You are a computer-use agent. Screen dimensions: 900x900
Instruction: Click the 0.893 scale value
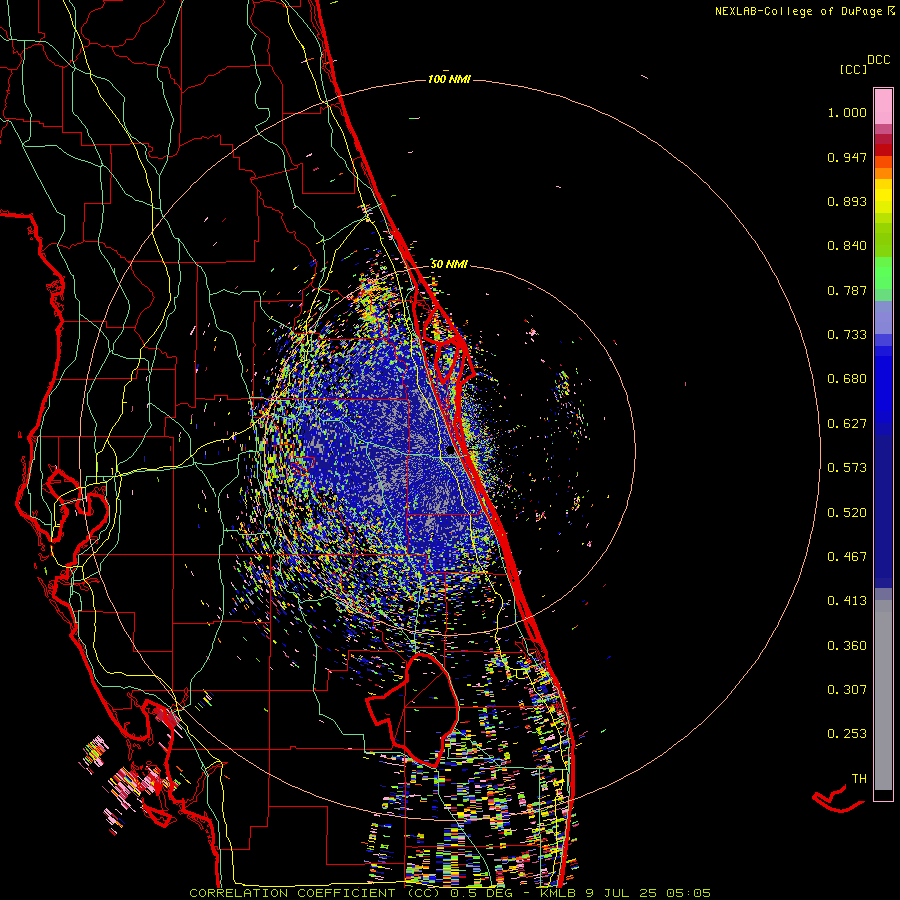pos(847,201)
